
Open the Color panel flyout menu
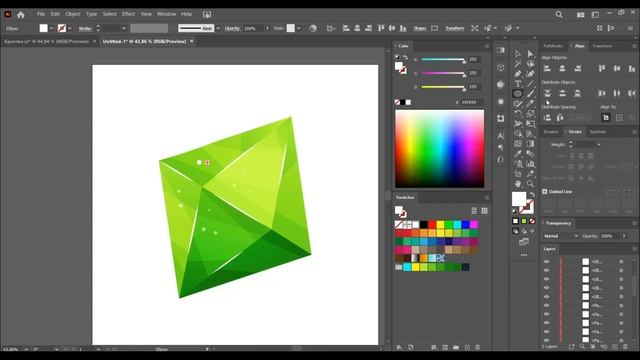point(487,46)
